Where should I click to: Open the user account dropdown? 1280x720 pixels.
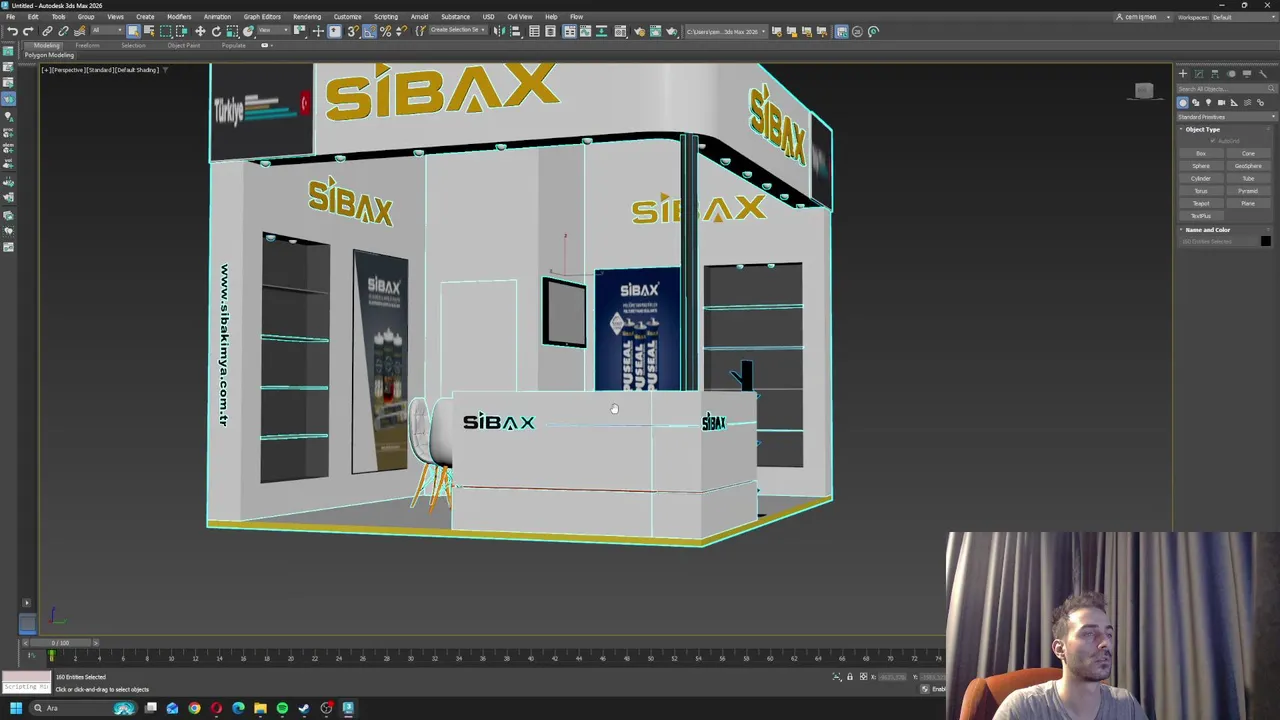[x=1143, y=17]
